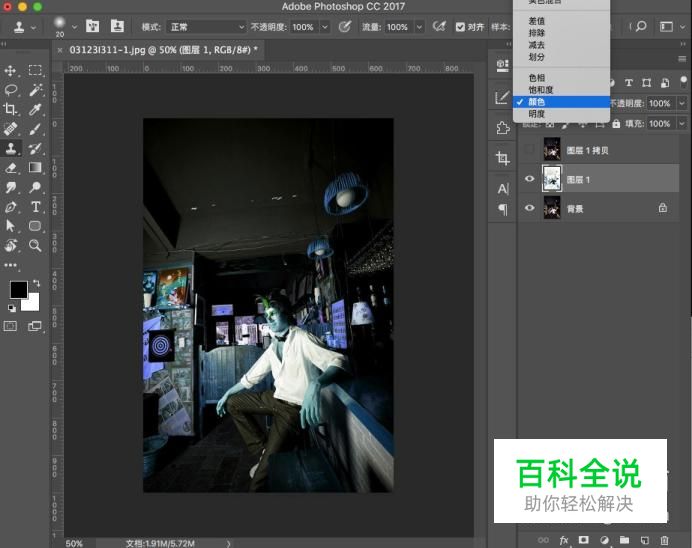
Task: Toggle Quick Mask mode
Action: pyautogui.click(x=11, y=326)
